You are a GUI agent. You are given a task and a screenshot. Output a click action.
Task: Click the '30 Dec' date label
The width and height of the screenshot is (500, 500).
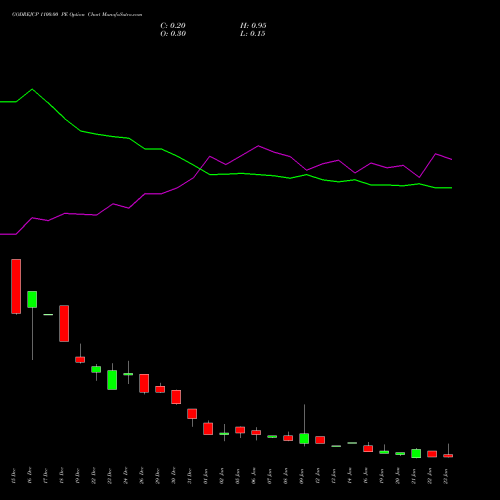click(x=174, y=476)
